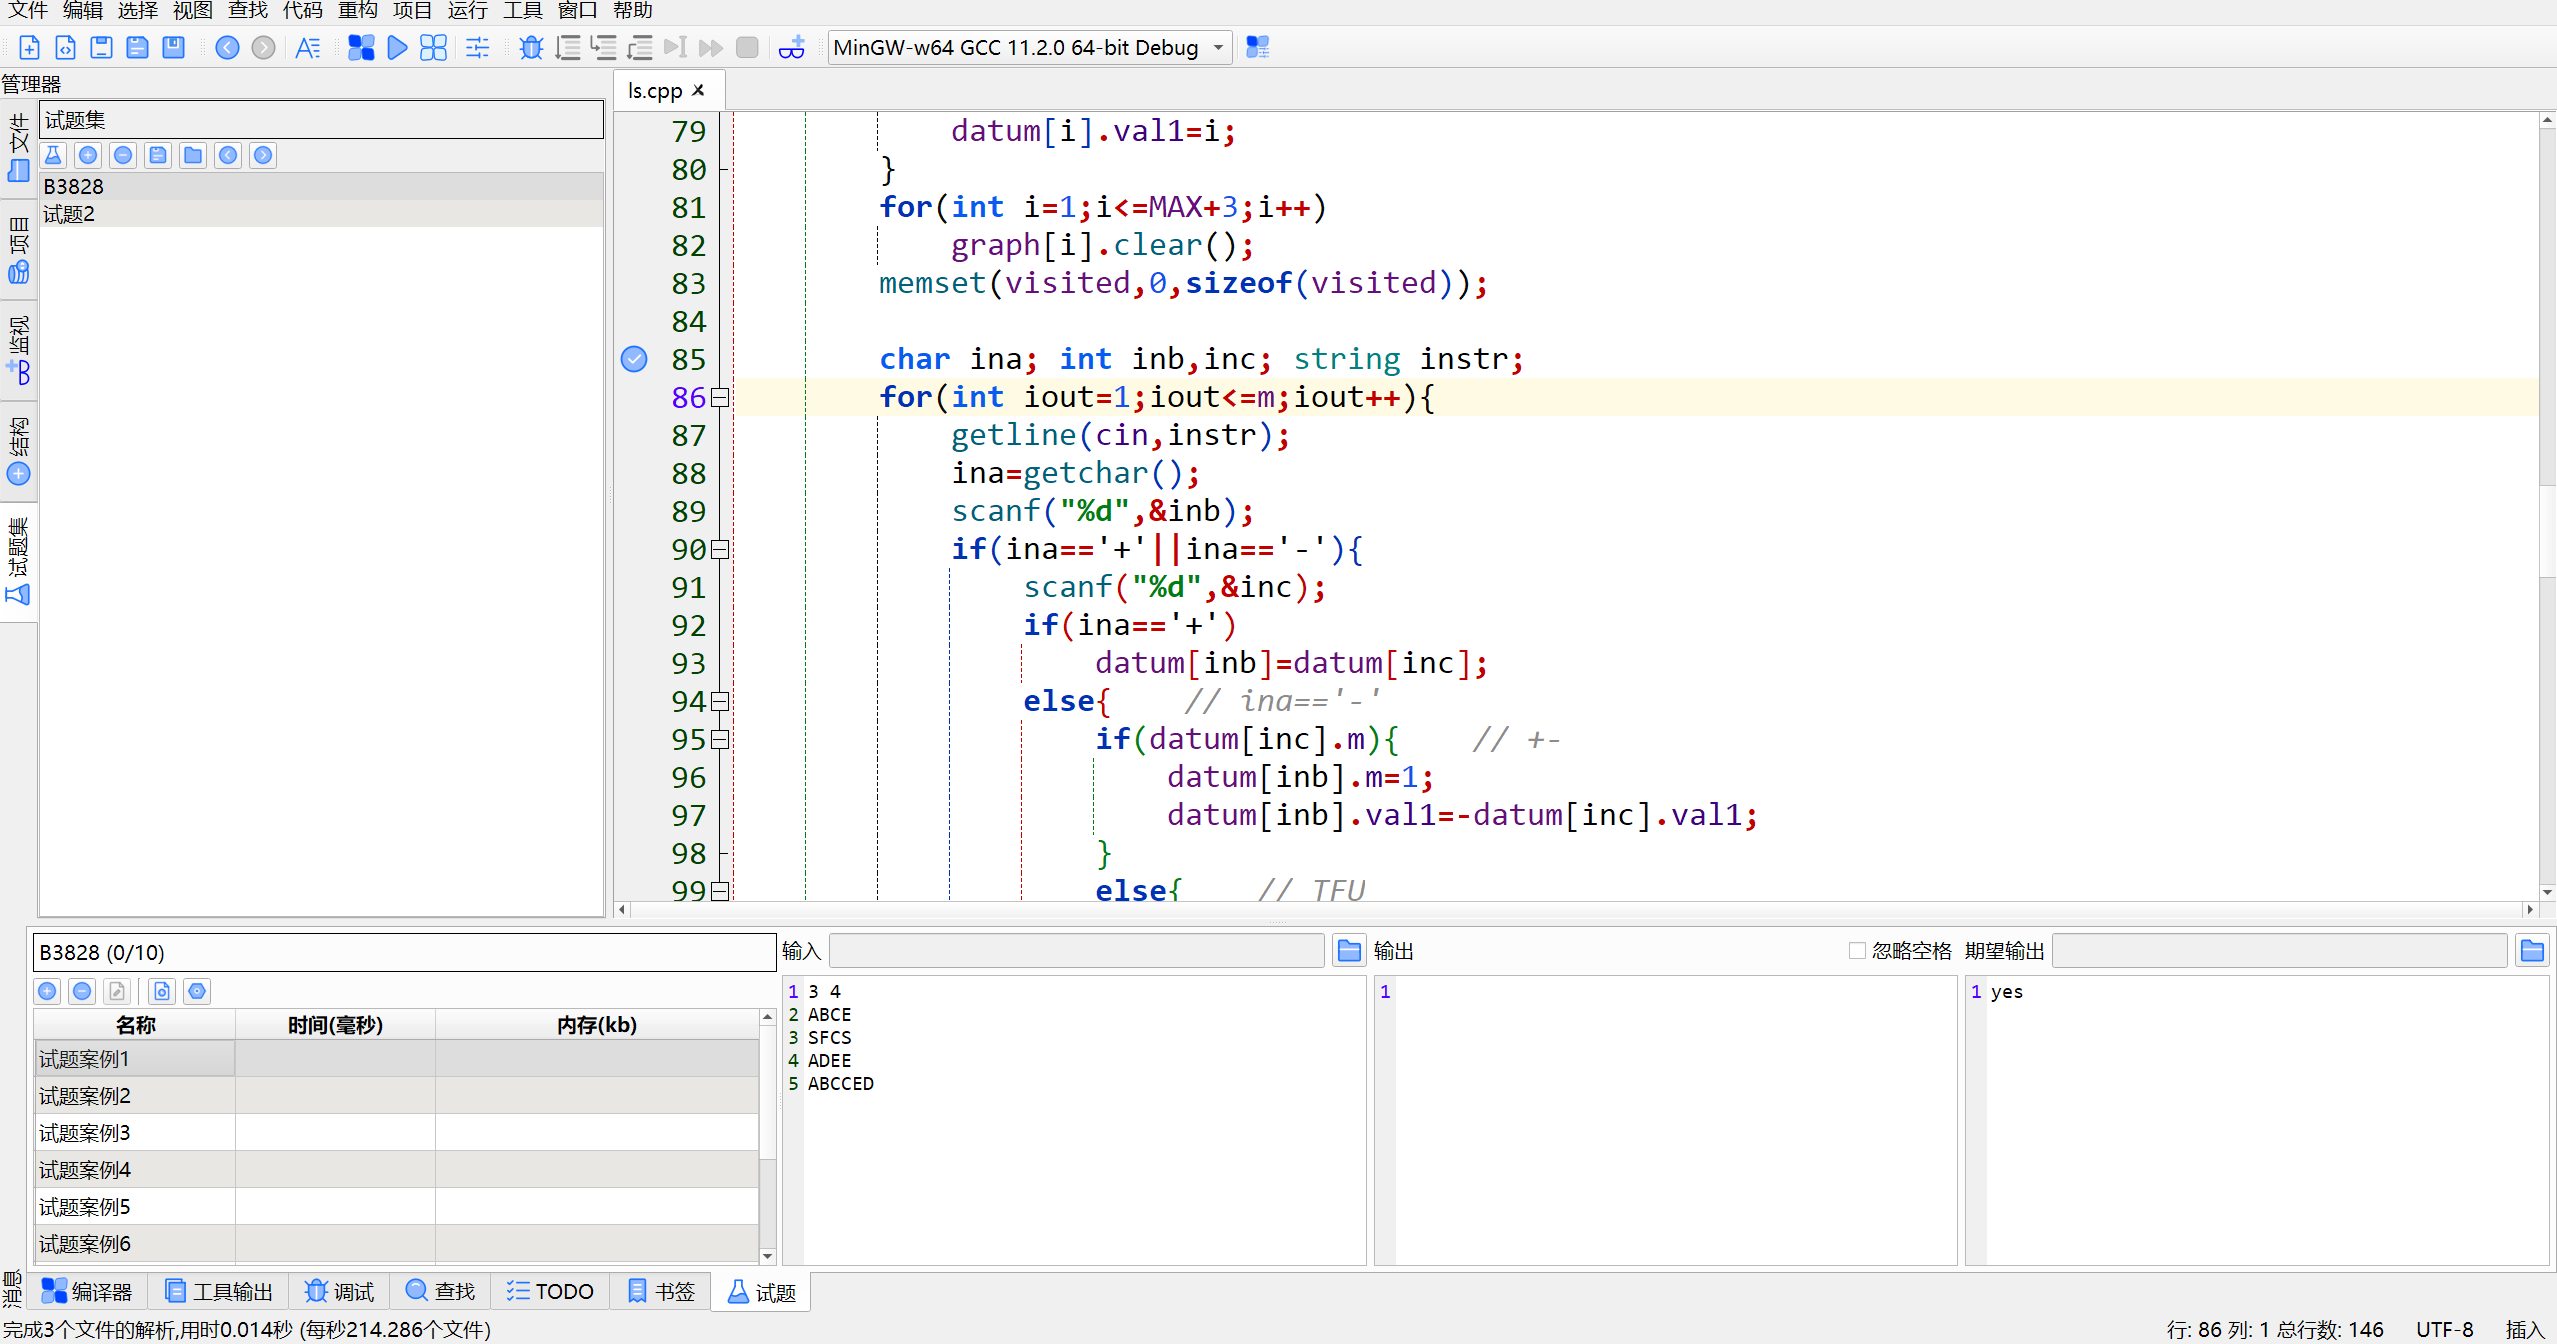This screenshot has height=1344, width=2557.
Task: Click the Save As toolbar icon
Action: coord(137,47)
